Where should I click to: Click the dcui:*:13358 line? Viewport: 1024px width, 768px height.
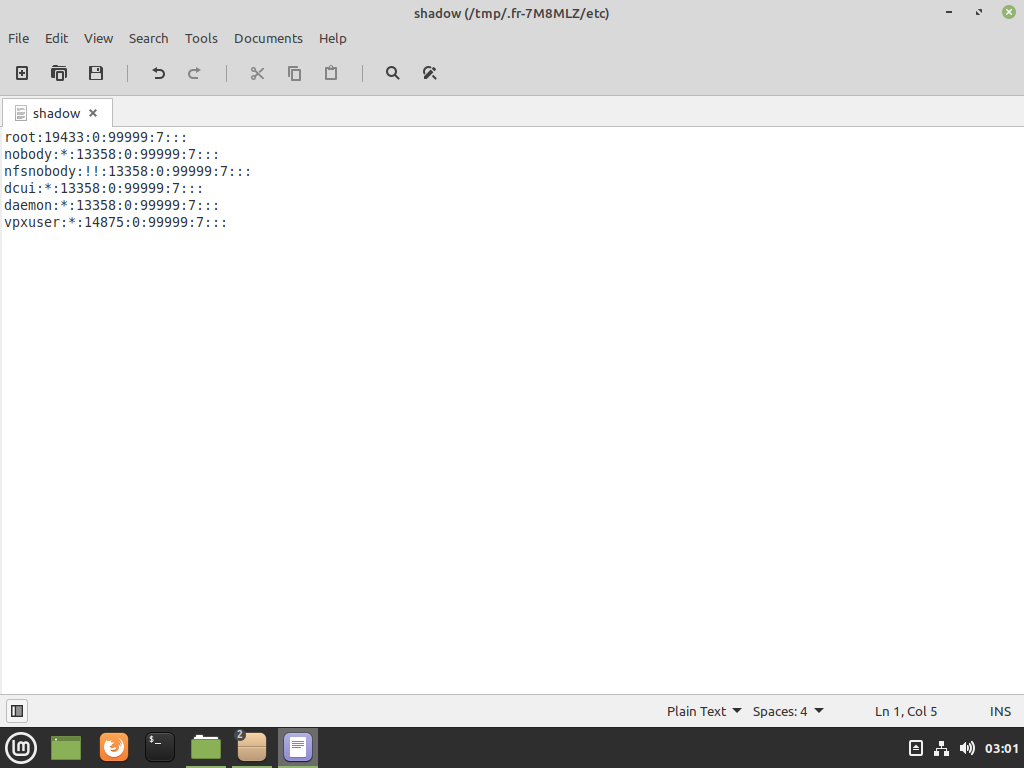(x=104, y=189)
